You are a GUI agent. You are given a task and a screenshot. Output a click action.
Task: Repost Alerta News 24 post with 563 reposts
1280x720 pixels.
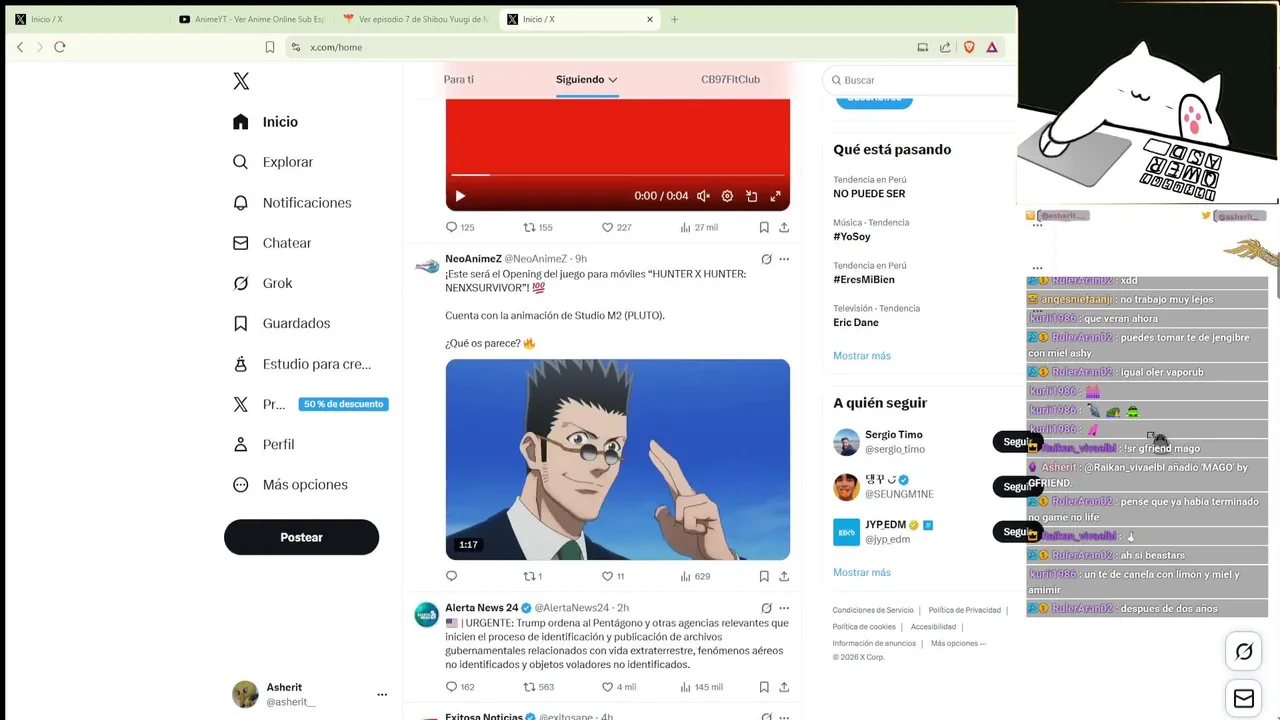point(538,687)
